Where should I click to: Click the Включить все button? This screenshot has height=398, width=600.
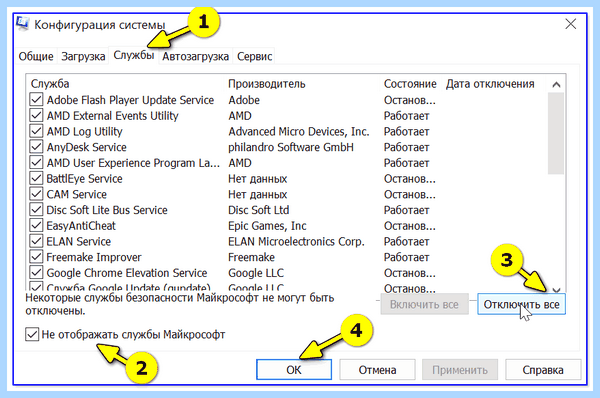click(424, 305)
